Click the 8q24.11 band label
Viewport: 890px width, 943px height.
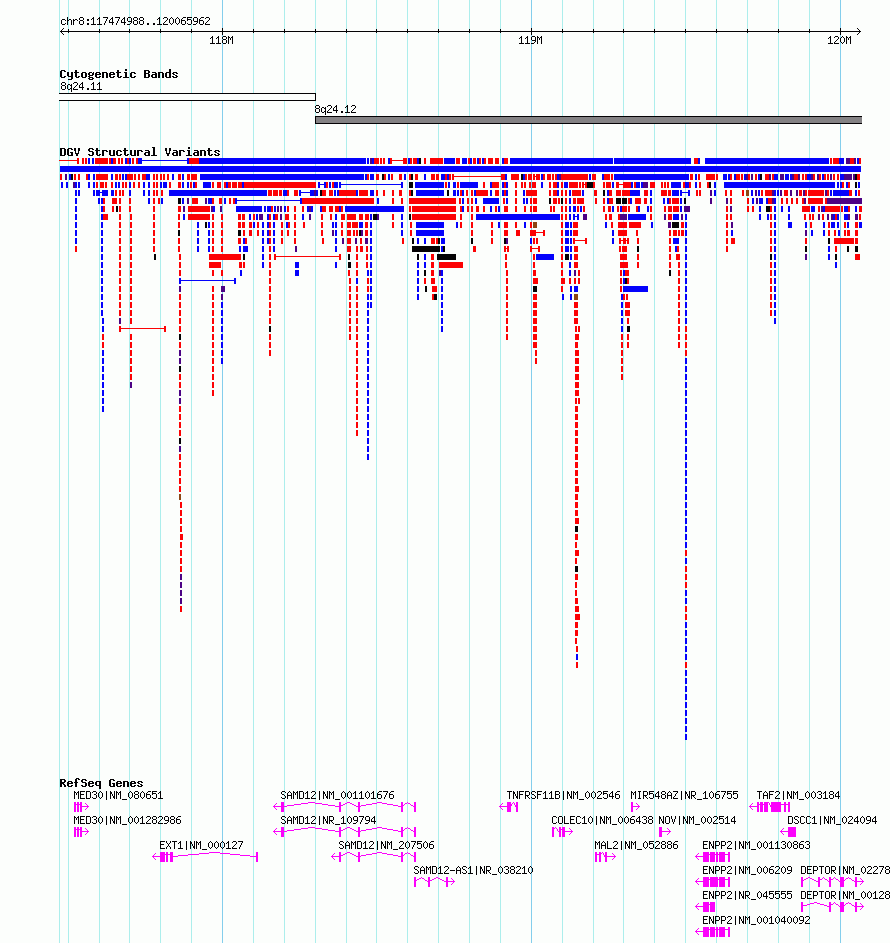coord(81,86)
